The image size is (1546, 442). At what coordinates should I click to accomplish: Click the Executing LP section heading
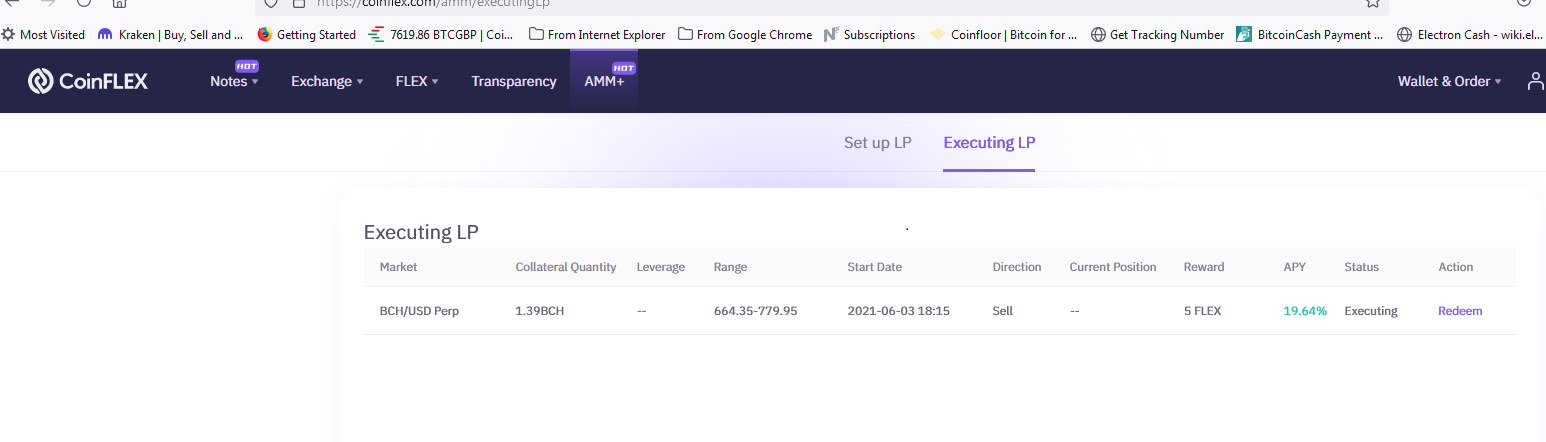[421, 232]
